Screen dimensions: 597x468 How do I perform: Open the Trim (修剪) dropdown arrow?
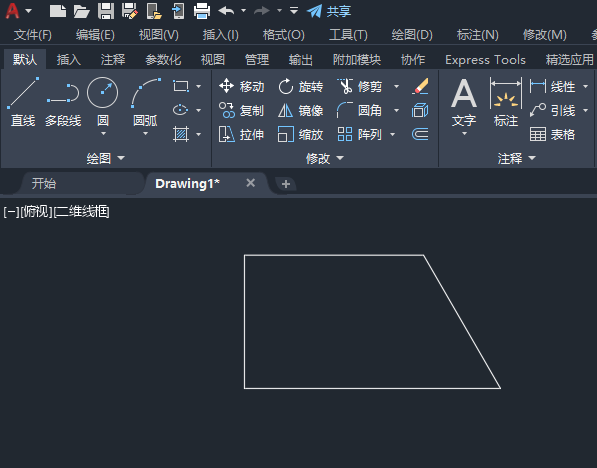396,86
